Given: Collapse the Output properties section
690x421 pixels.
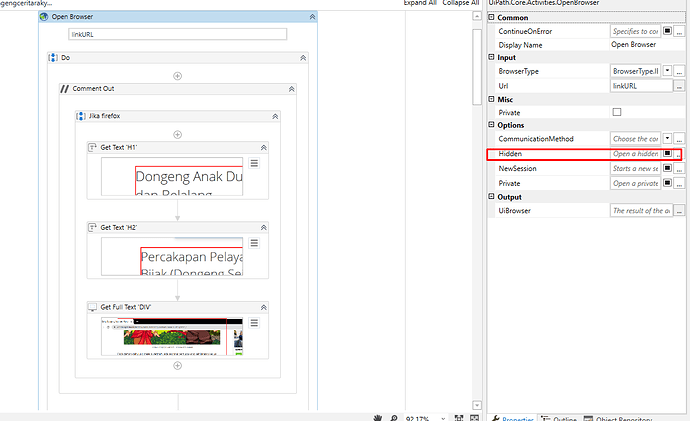Looking at the screenshot, I should point(492,197).
